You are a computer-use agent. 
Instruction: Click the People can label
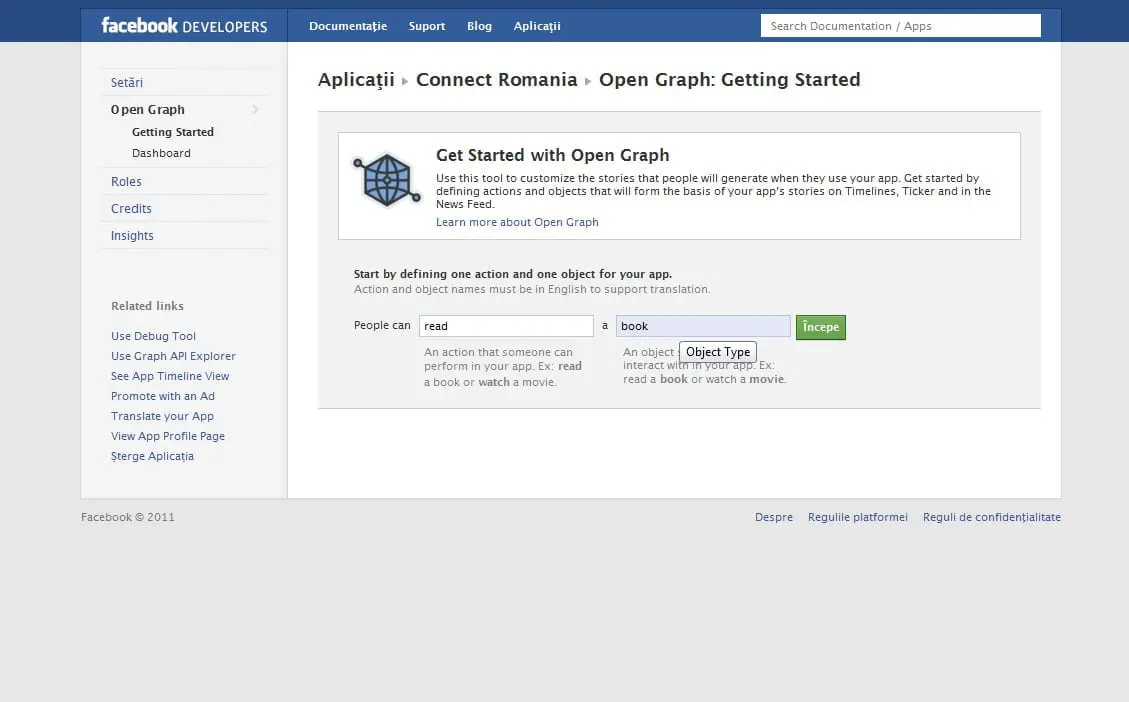click(x=382, y=325)
